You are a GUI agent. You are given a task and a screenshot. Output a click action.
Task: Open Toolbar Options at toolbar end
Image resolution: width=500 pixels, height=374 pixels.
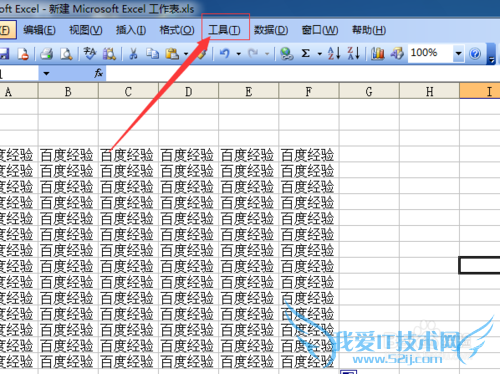[x=491, y=54]
